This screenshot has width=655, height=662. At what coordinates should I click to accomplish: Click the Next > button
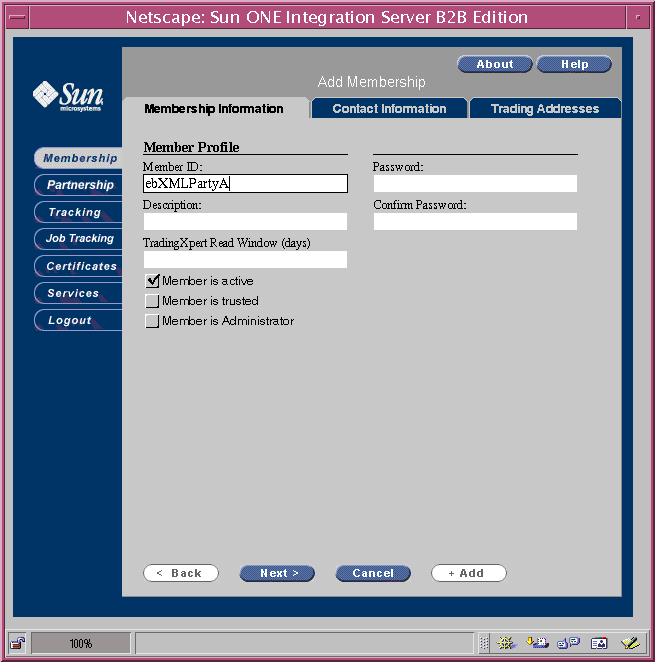coord(277,573)
